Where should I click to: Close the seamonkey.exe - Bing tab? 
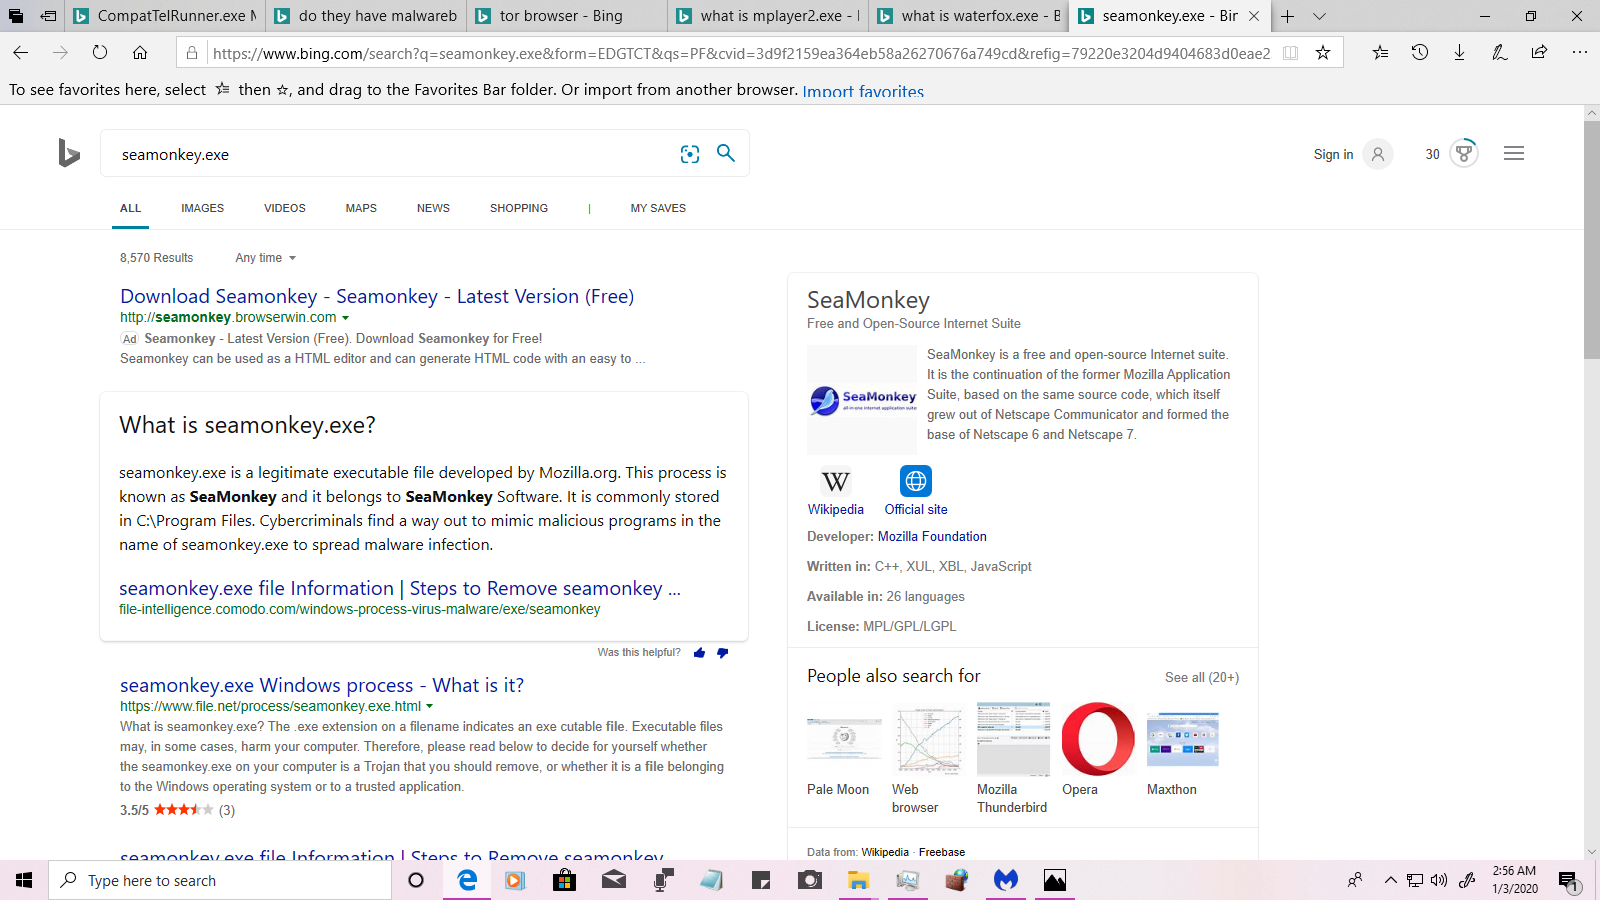[1254, 16]
